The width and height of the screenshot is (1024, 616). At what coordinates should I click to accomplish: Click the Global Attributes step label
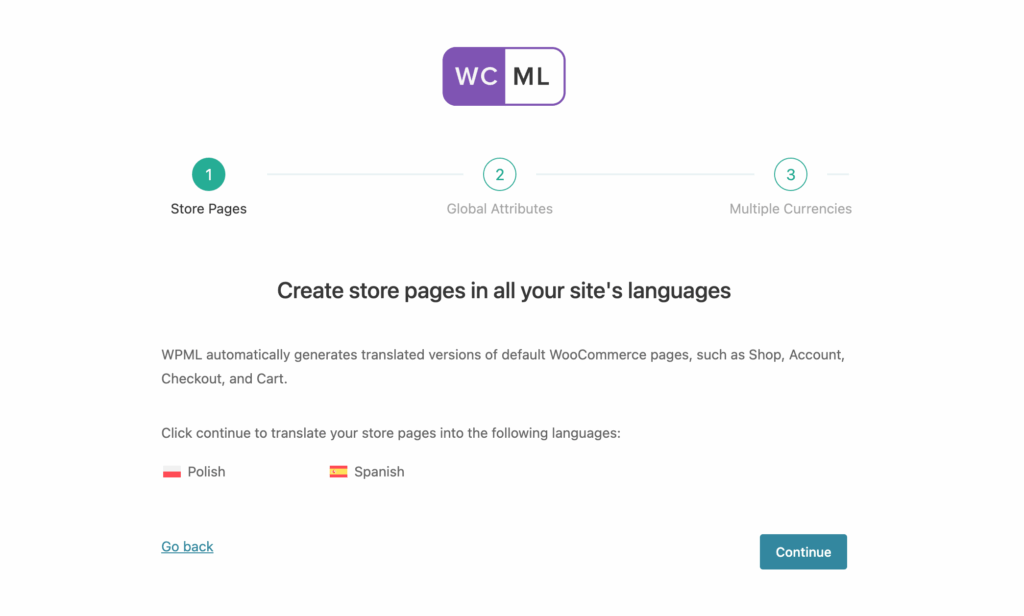500,209
